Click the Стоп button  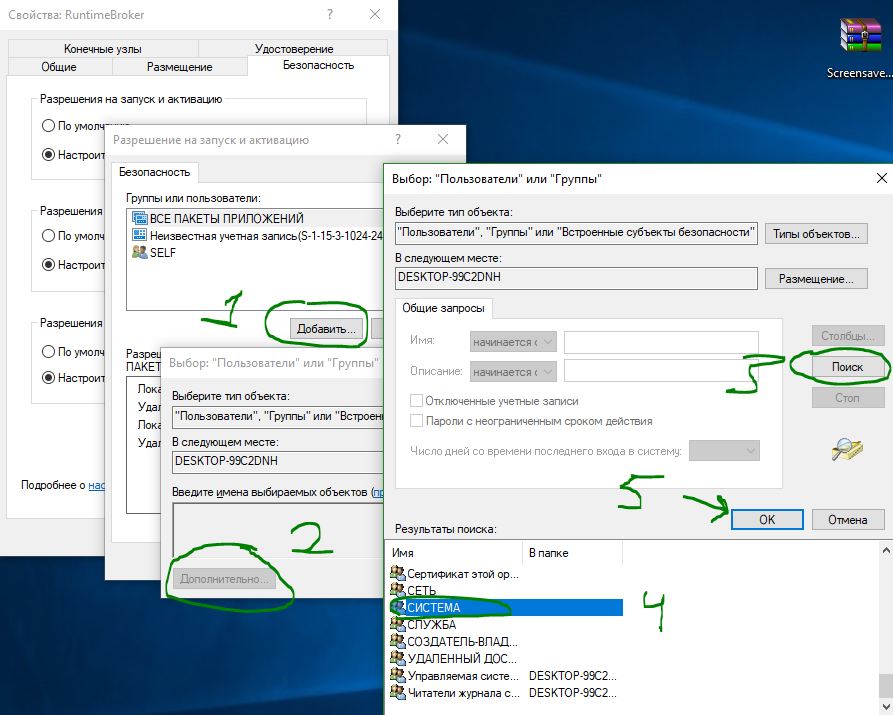[847, 398]
